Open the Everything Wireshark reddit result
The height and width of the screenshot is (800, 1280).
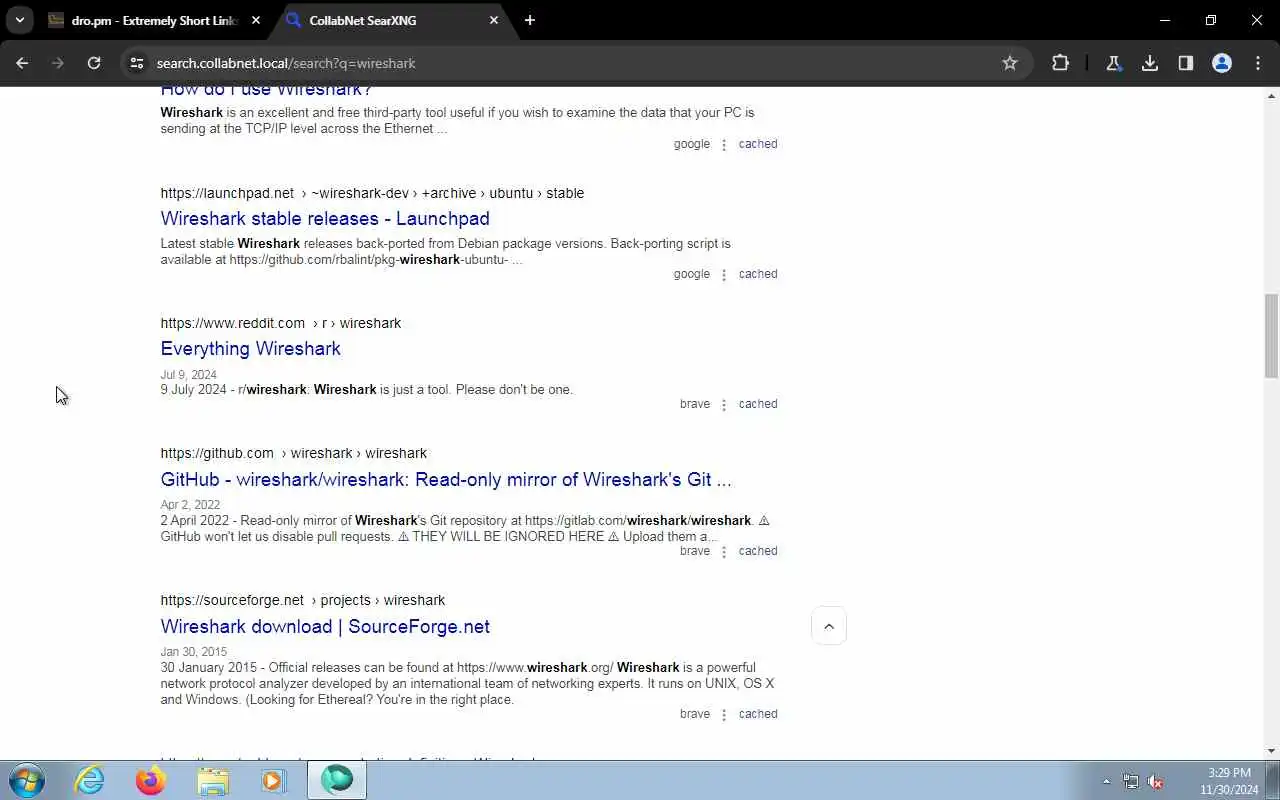[250, 348]
